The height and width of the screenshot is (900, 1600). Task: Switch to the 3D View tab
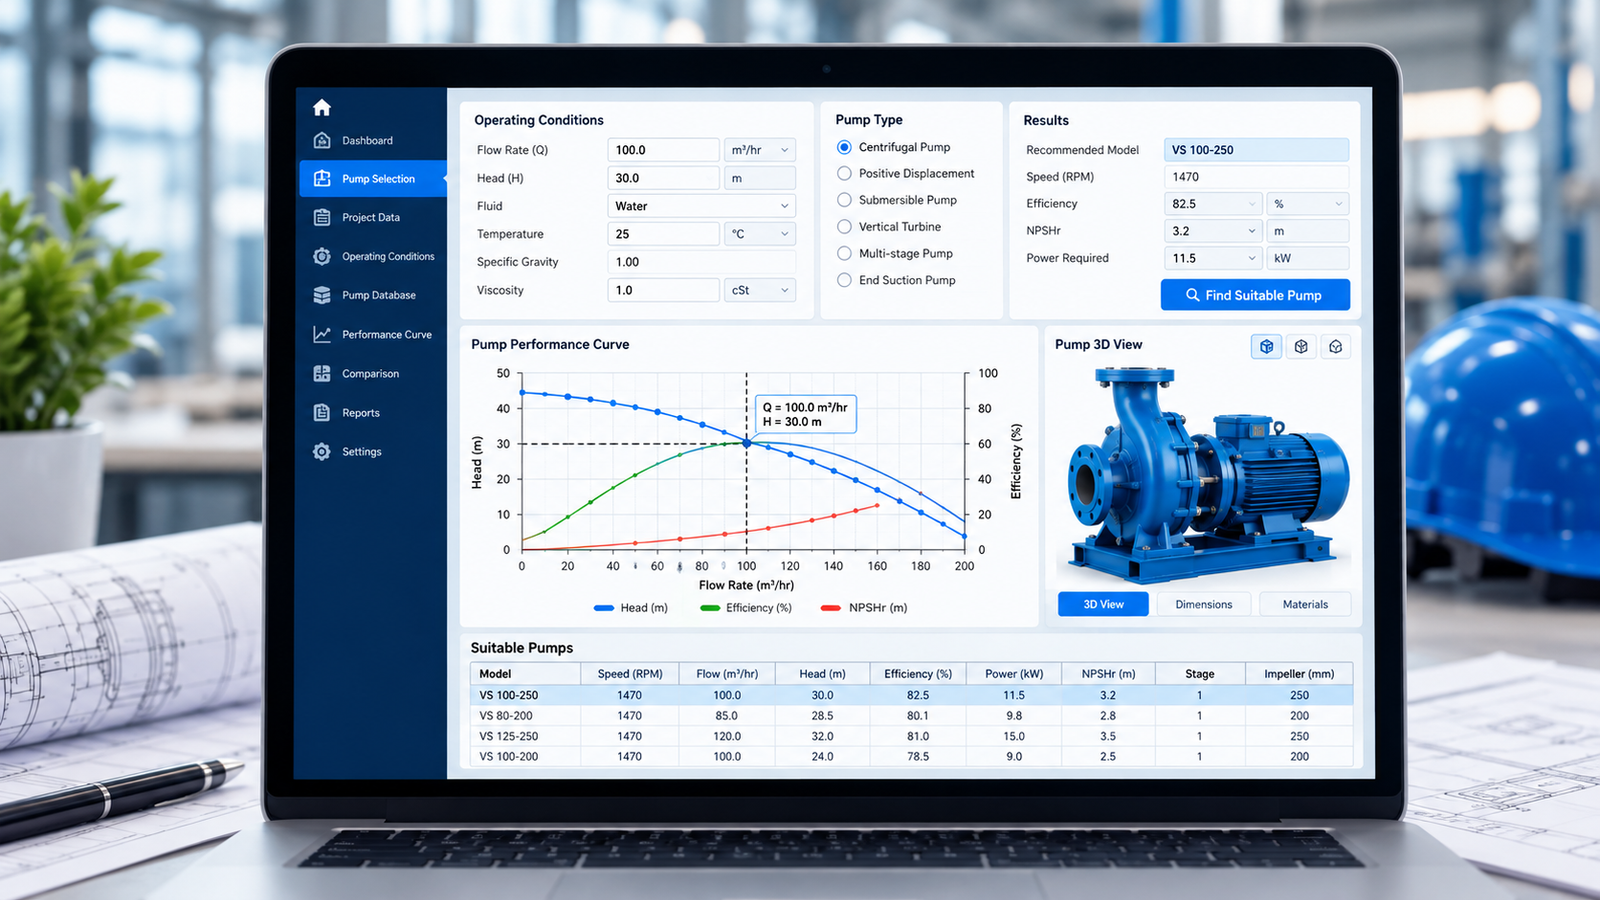tap(1103, 604)
